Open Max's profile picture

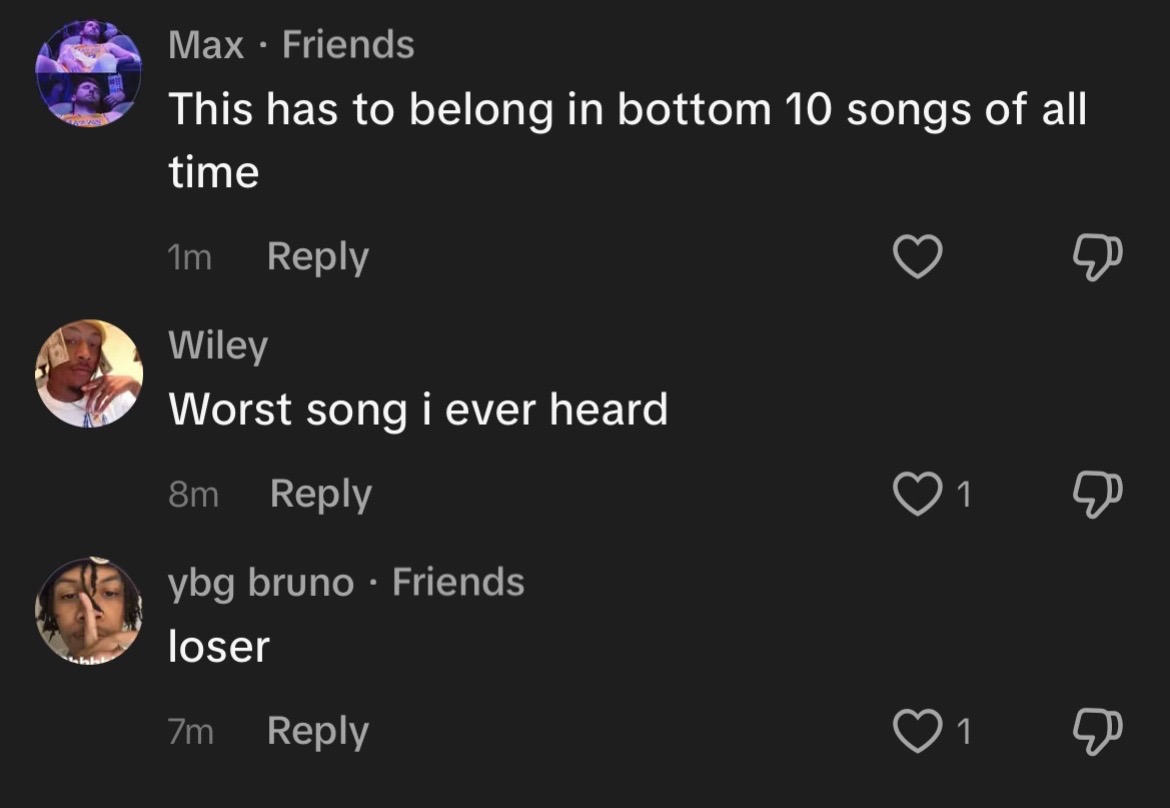coord(88,73)
